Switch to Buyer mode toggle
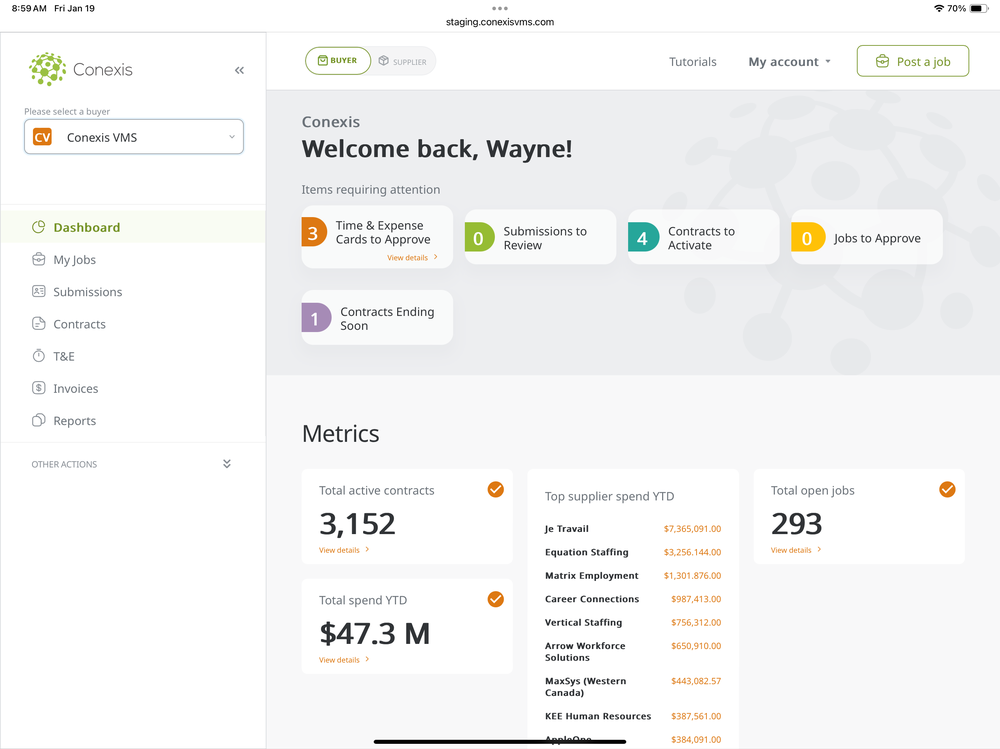The height and width of the screenshot is (749, 1000). (337, 61)
